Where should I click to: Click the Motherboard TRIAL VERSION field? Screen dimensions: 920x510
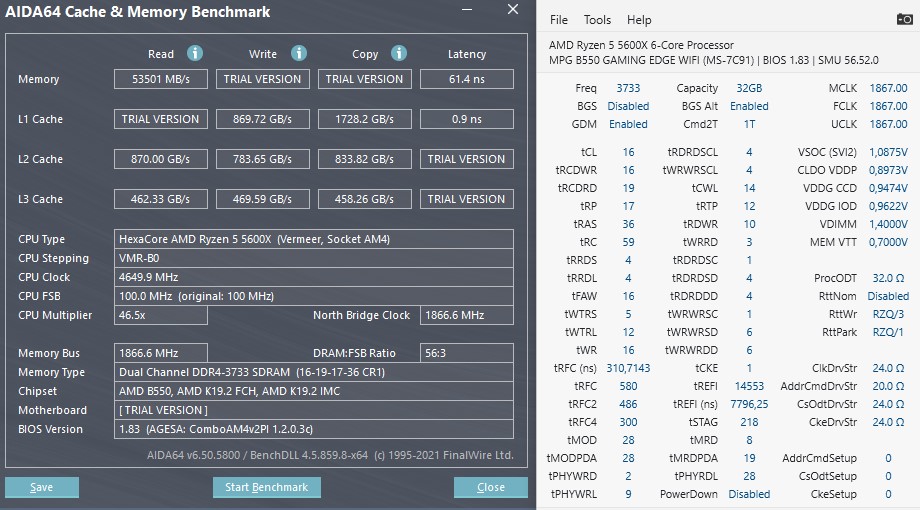[x=314, y=410]
